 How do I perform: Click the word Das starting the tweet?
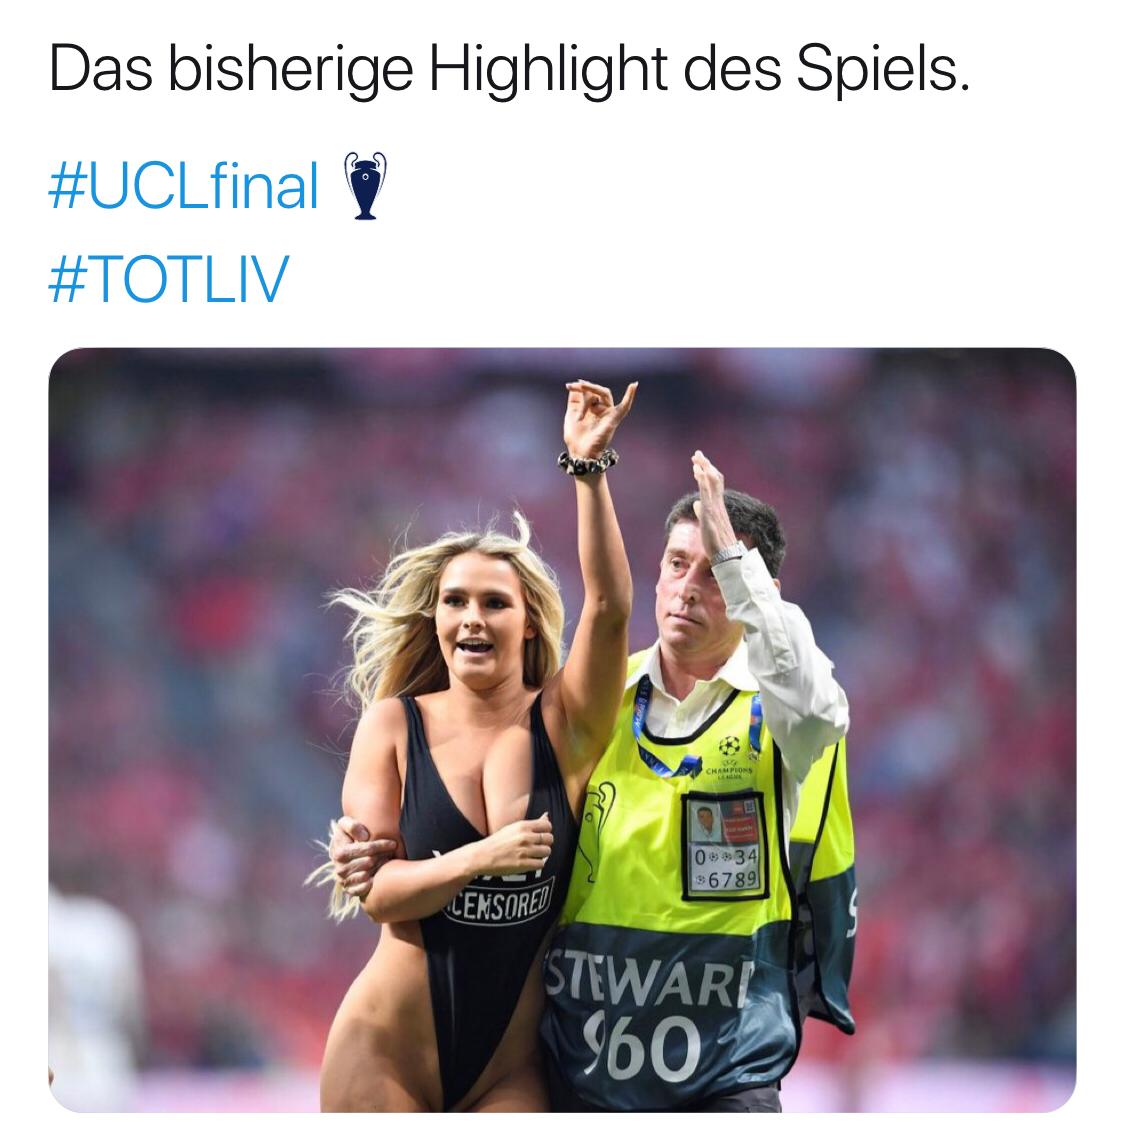pyautogui.click(x=101, y=71)
